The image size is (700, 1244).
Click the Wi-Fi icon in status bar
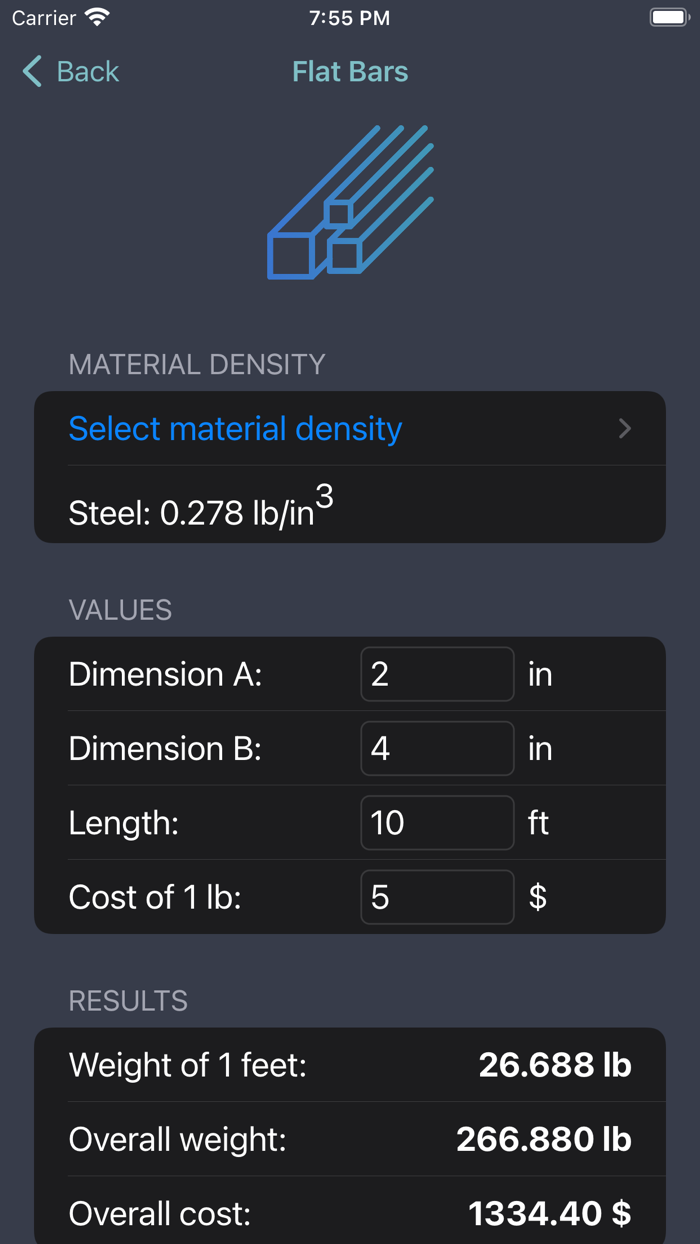[95, 17]
